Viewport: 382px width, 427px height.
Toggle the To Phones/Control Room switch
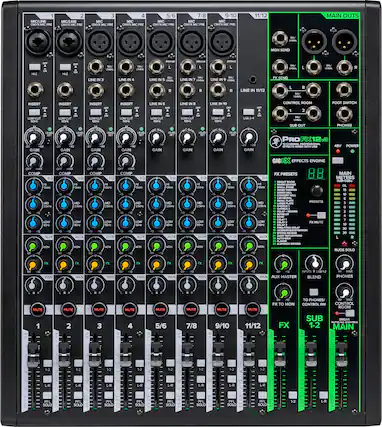(x=313, y=292)
